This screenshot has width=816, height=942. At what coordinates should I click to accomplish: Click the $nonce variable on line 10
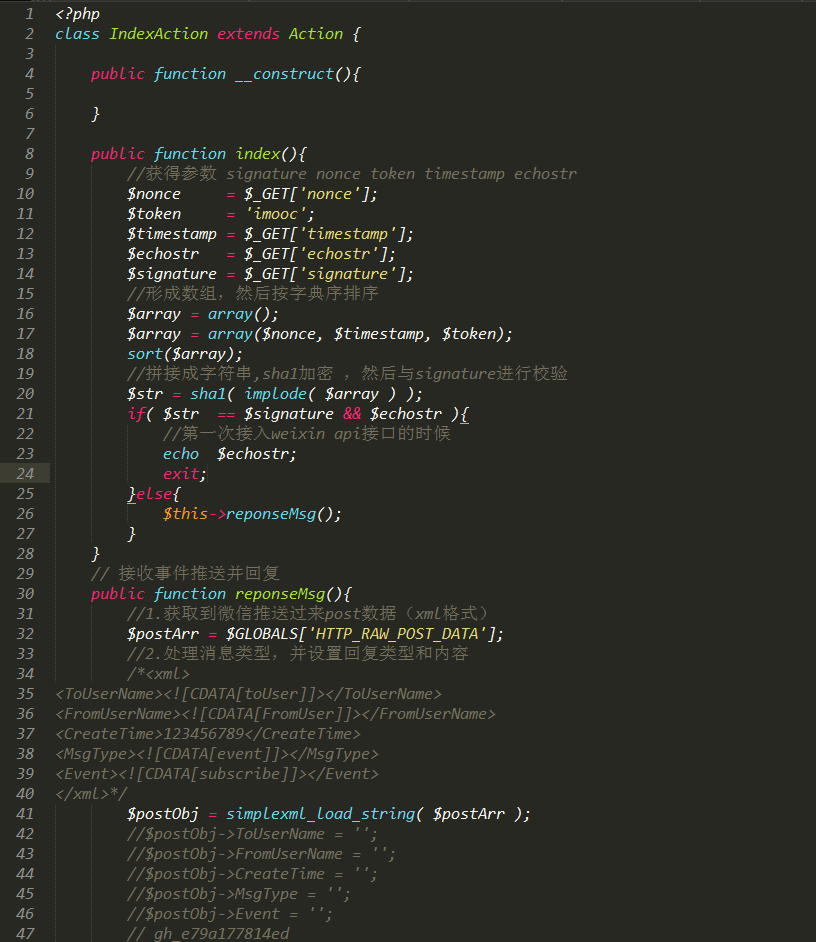[153, 194]
